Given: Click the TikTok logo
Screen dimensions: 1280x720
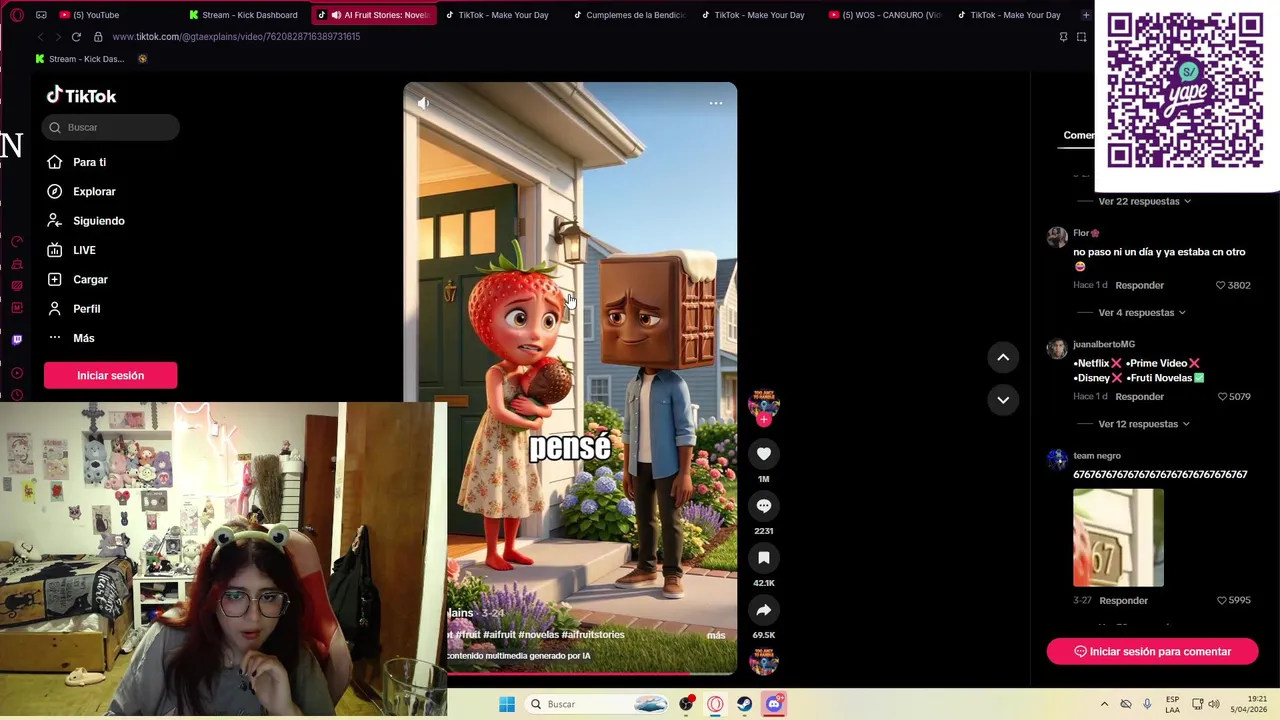Looking at the screenshot, I should 81,96.
